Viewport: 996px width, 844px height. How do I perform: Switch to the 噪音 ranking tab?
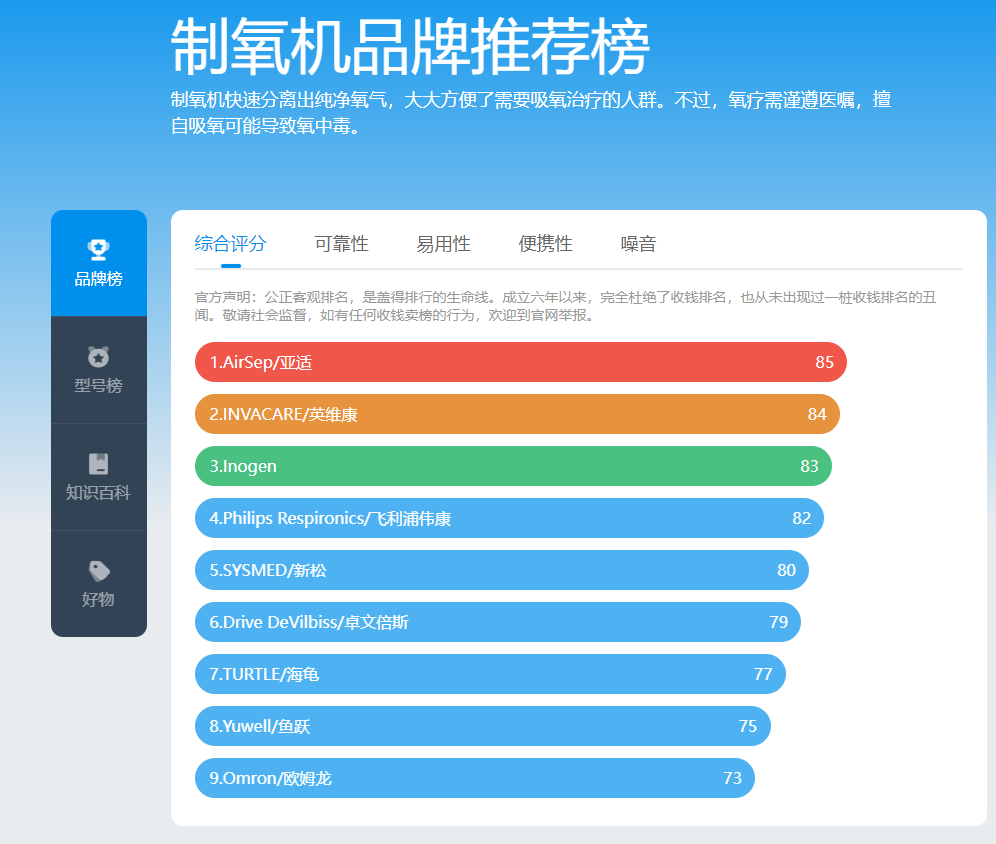click(638, 243)
